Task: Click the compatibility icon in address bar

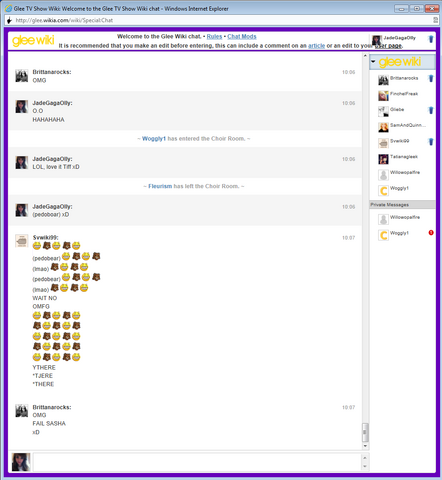Action: [x=435, y=20]
